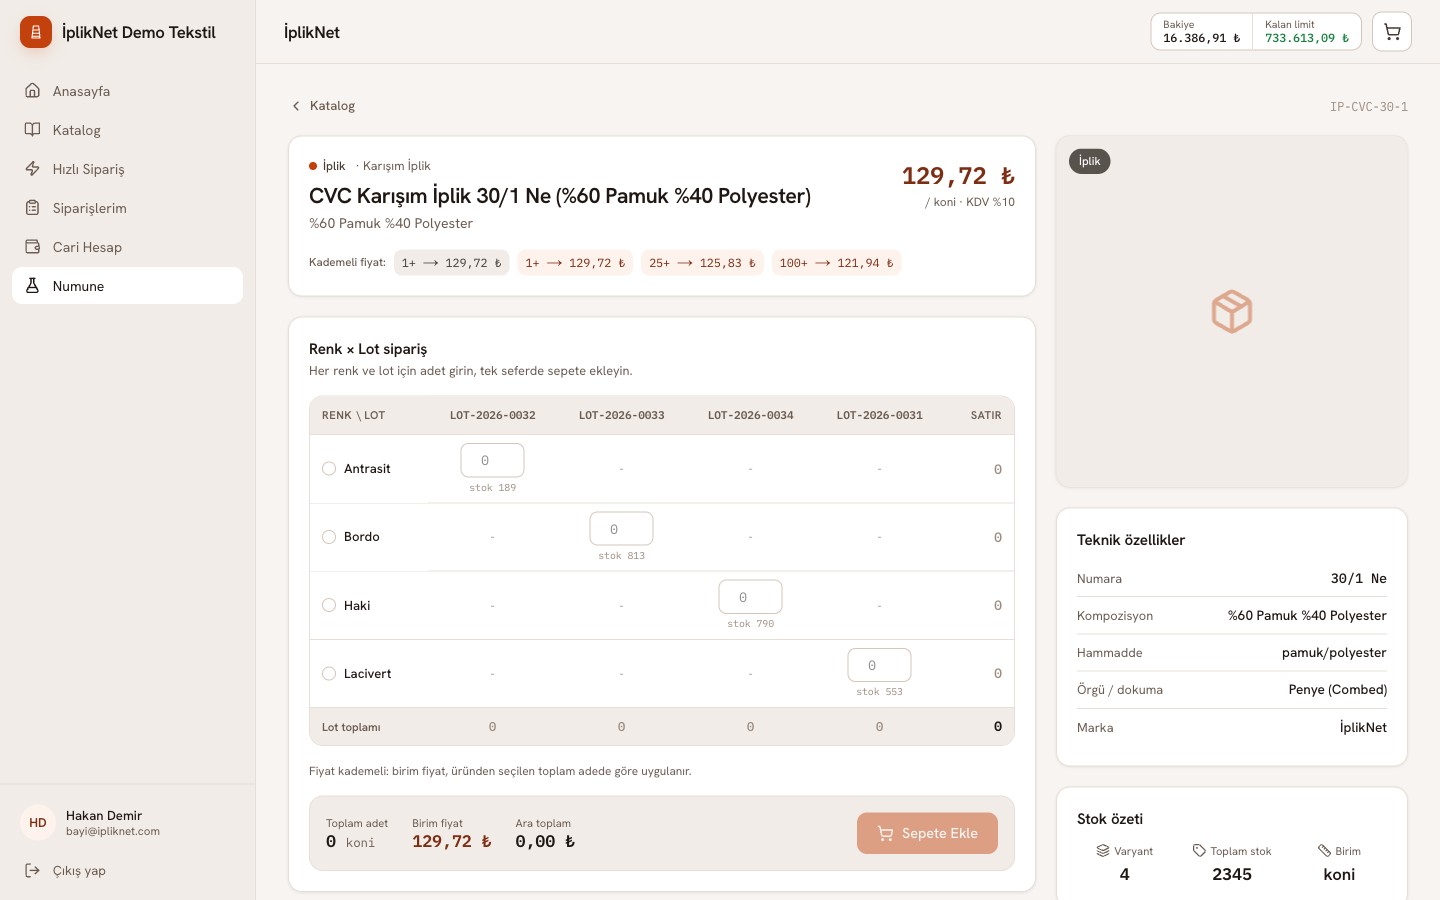Select the Antrasit color radio

coord(329,468)
